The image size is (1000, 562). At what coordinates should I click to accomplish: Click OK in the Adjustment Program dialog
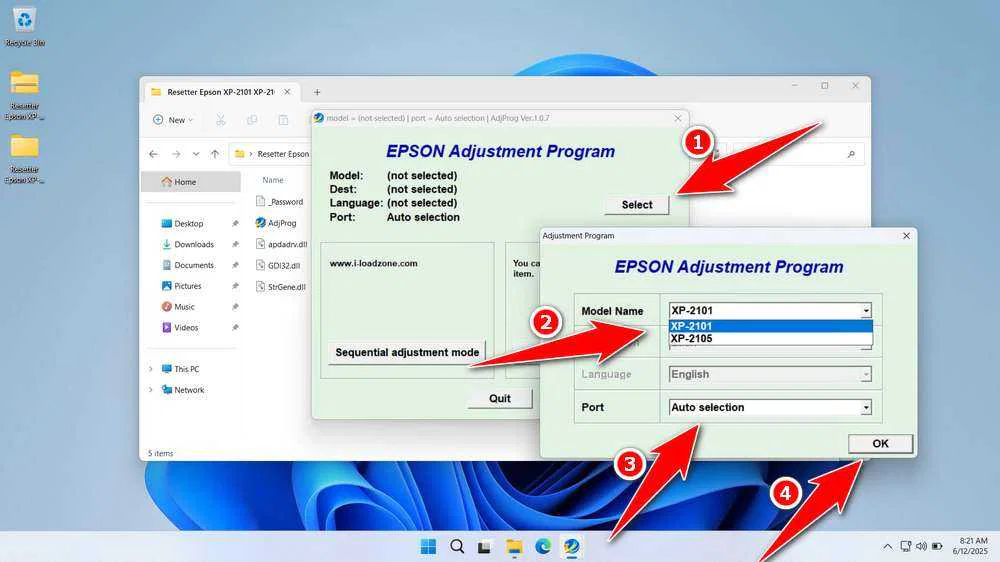click(x=880, y=443)
